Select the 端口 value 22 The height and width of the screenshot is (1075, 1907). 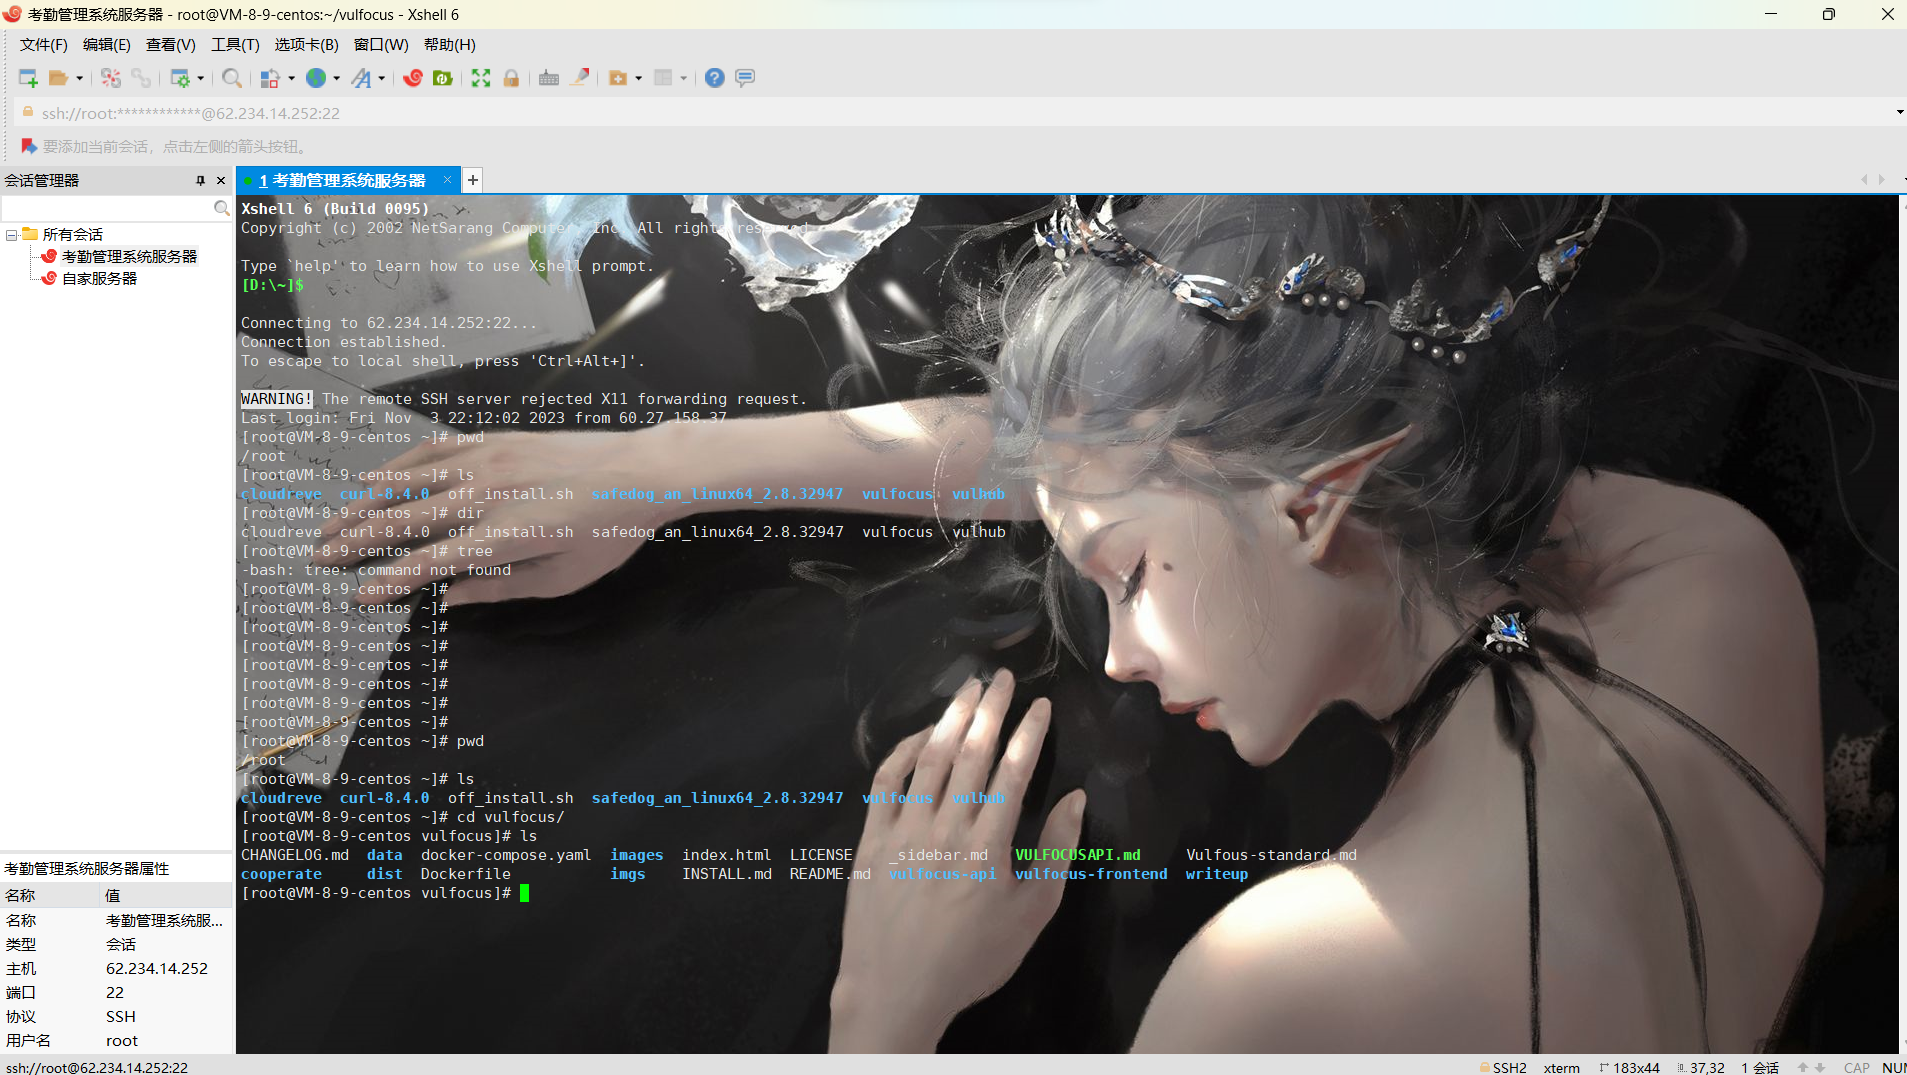point(115,992)
